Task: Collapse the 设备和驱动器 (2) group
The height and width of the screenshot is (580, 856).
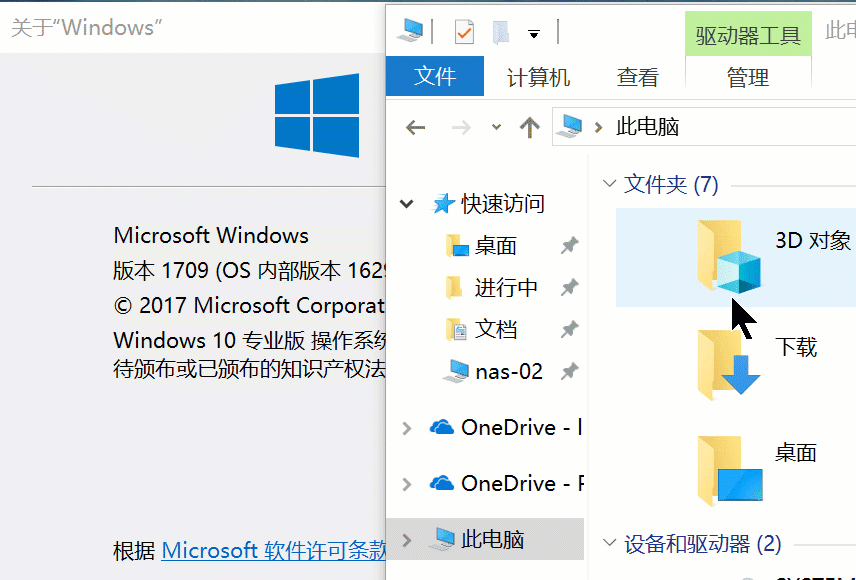Action: (609, 543)
